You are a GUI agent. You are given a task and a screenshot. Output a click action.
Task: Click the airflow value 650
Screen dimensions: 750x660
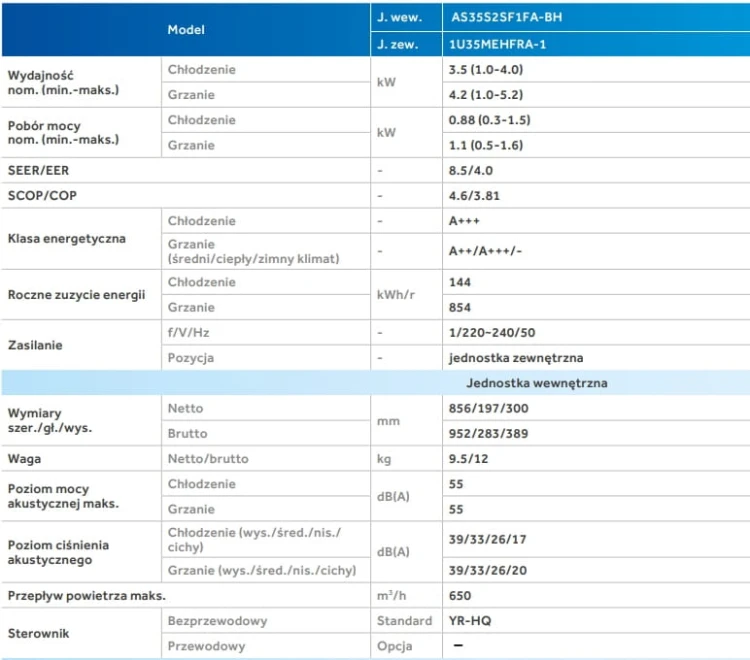click(460, 596)
